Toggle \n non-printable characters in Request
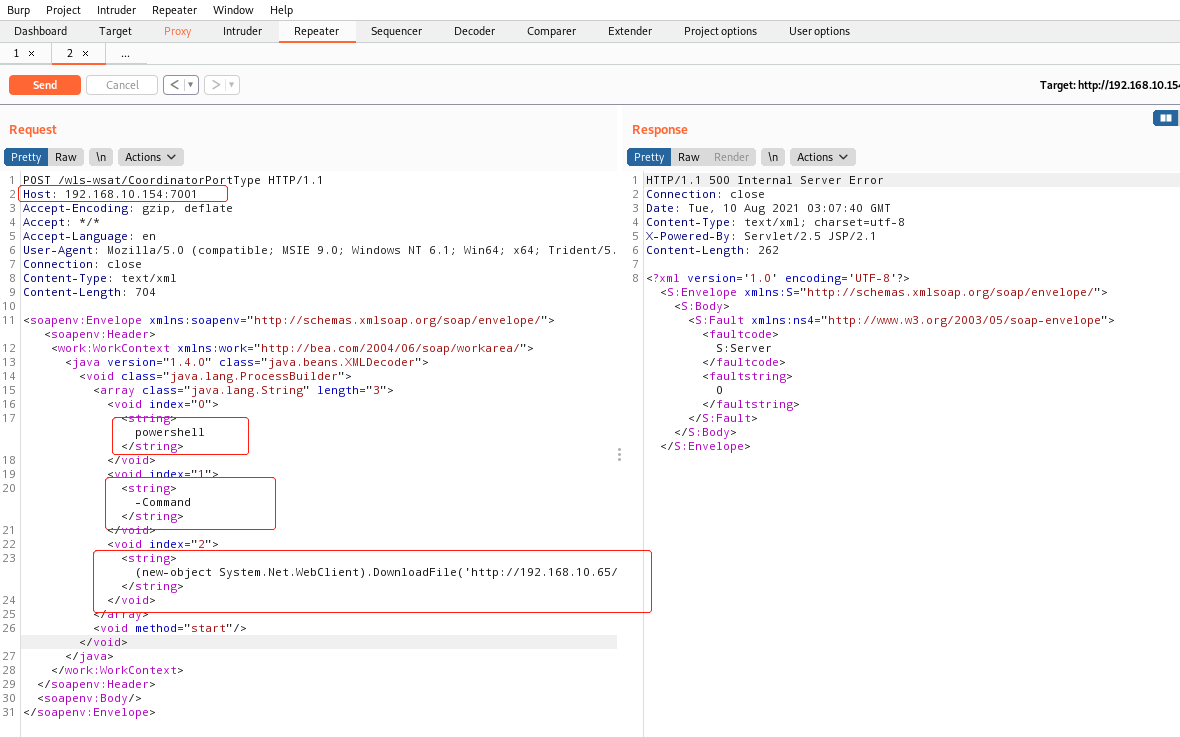Viewport: 1180px width, 737px height. click(x=101, y=157)
